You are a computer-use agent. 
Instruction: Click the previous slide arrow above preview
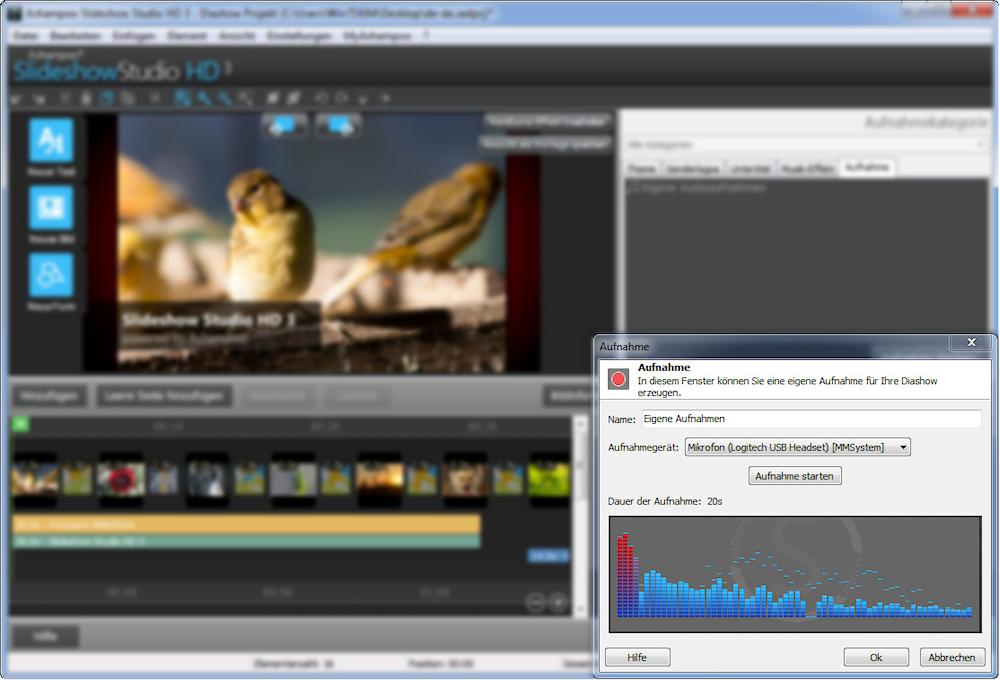click(x=285, y=125)
